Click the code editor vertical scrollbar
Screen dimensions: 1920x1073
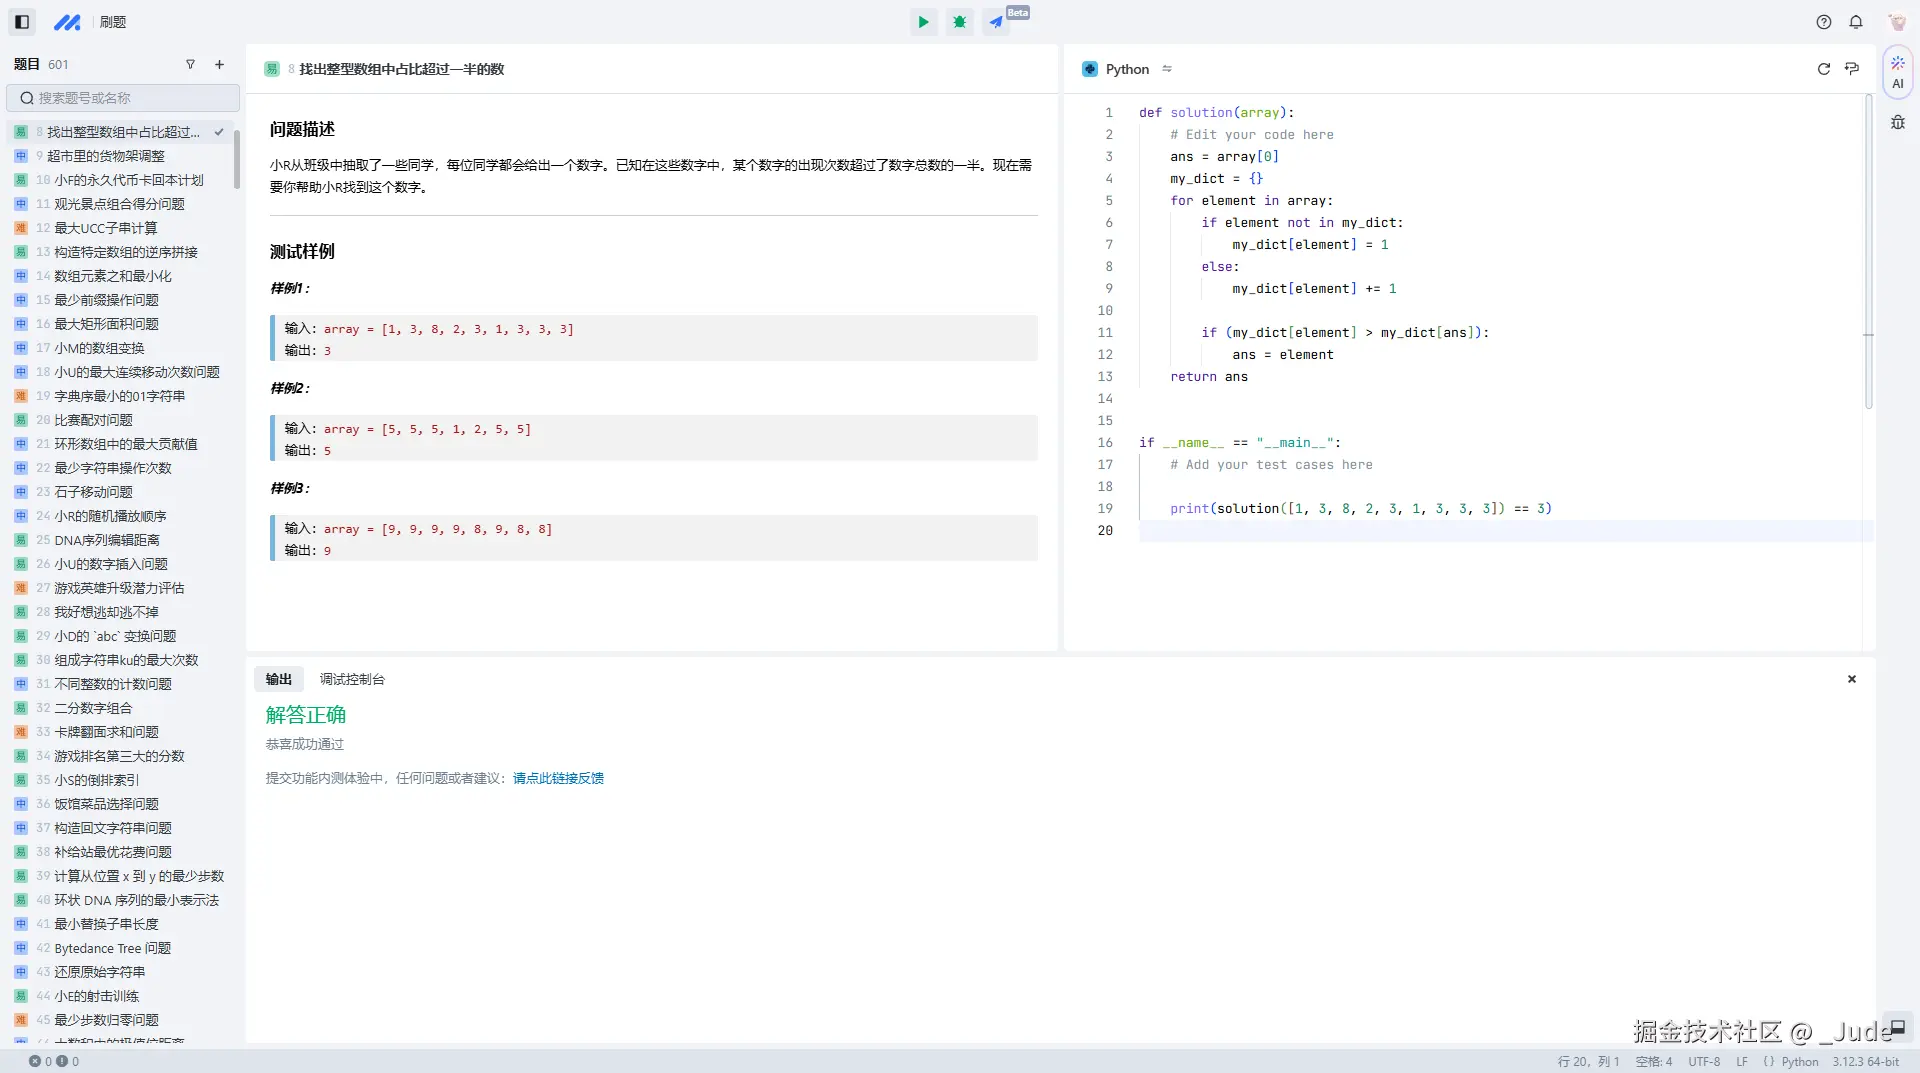(1868, 250)
